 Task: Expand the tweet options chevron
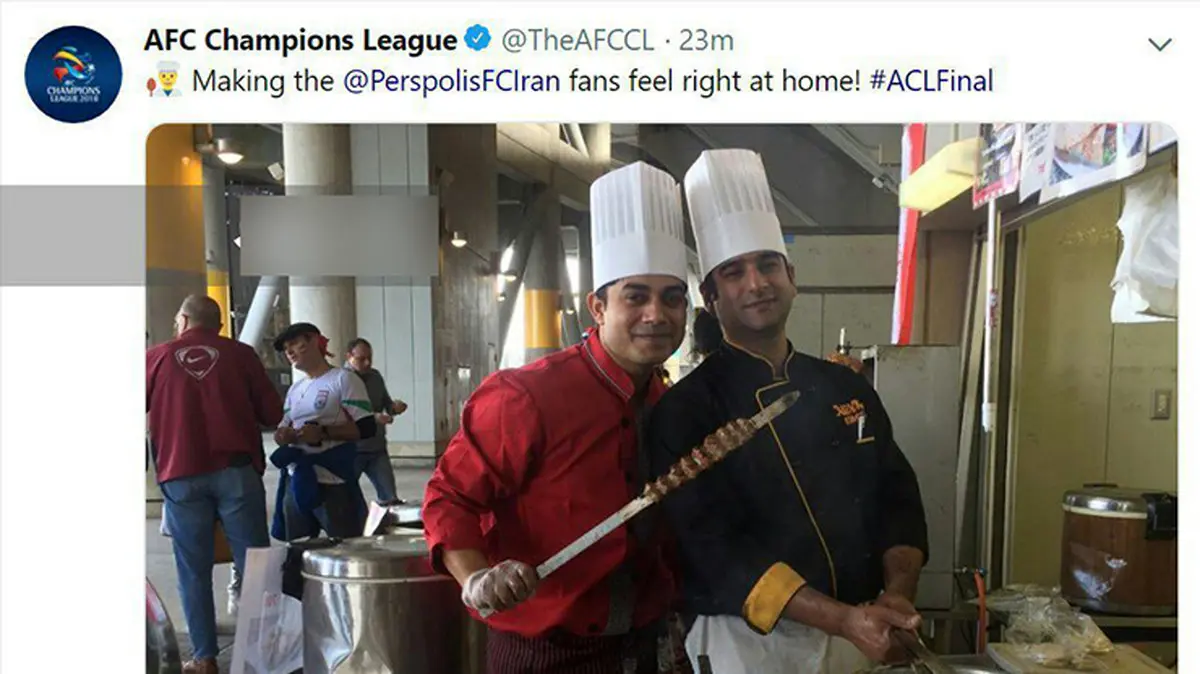click(1159, 44)
